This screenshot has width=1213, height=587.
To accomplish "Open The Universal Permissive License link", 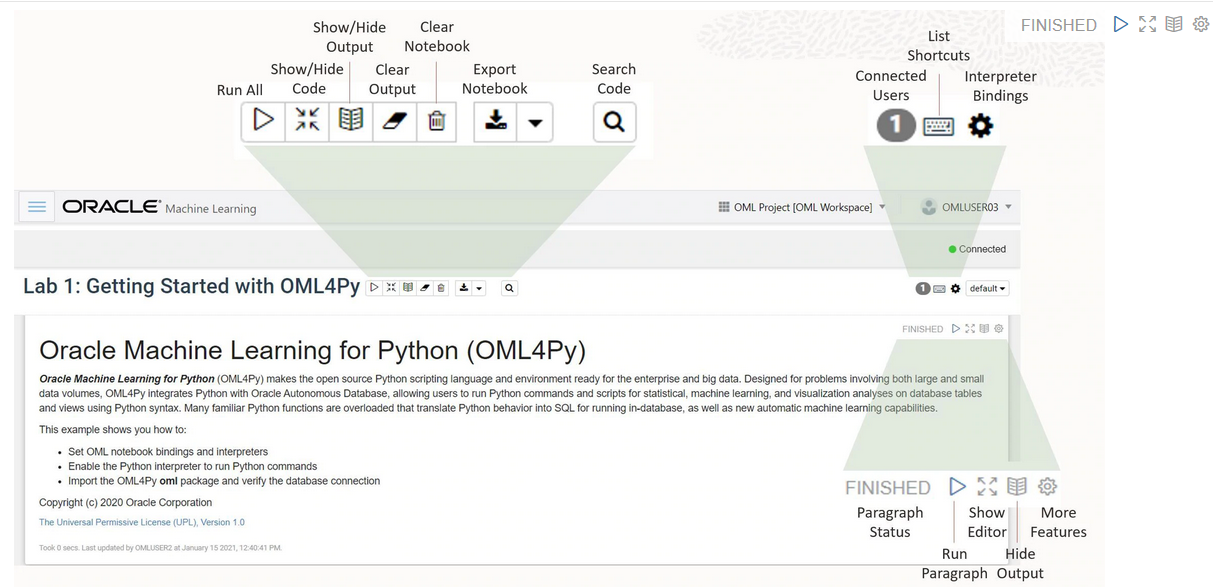I will click(x=142, y=522).
